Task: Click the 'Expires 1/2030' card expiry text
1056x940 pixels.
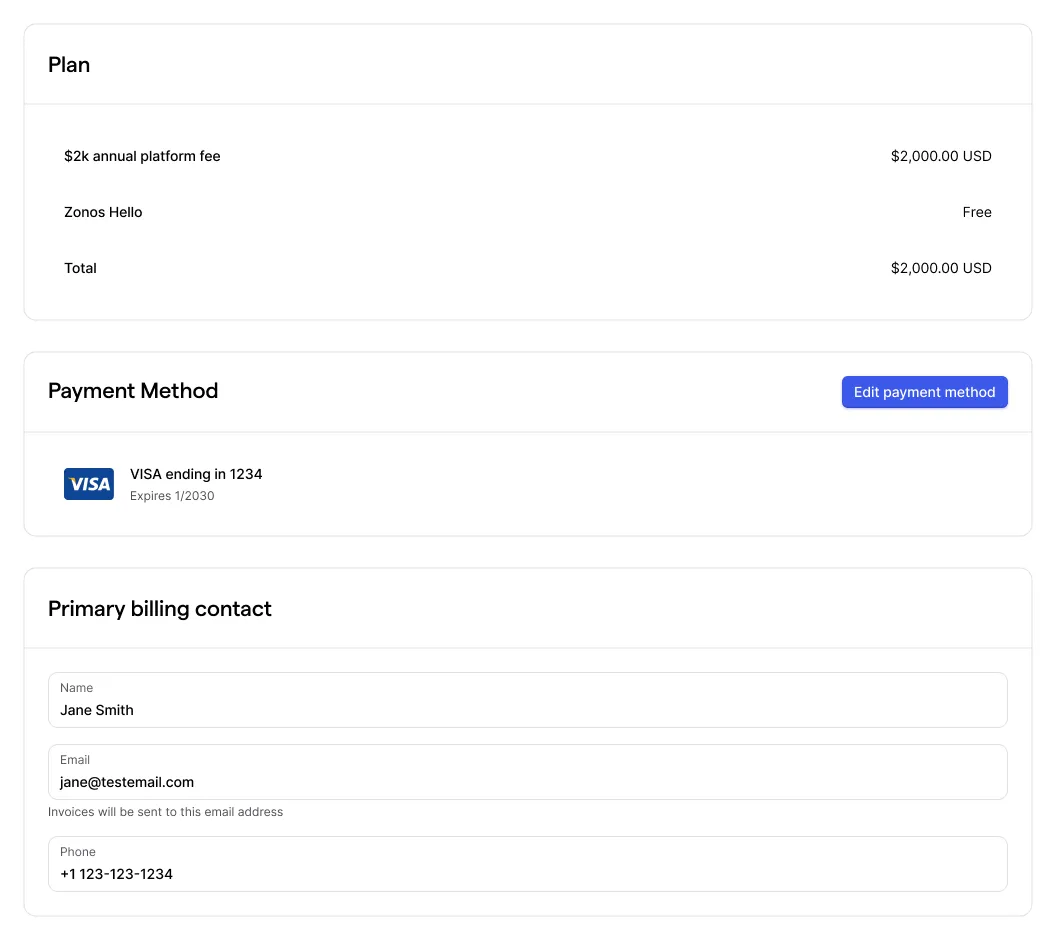Action: tap(172, 496)
